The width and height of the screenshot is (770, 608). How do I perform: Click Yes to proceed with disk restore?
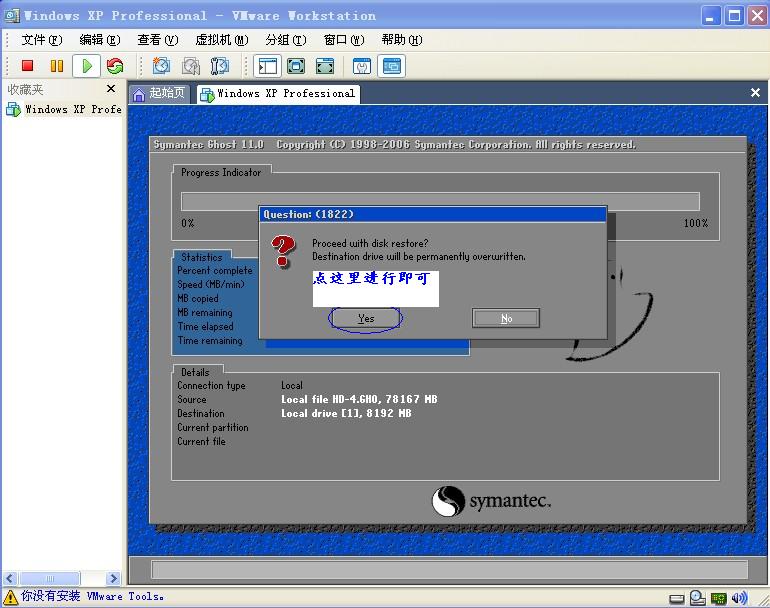[x=366, y=318]
